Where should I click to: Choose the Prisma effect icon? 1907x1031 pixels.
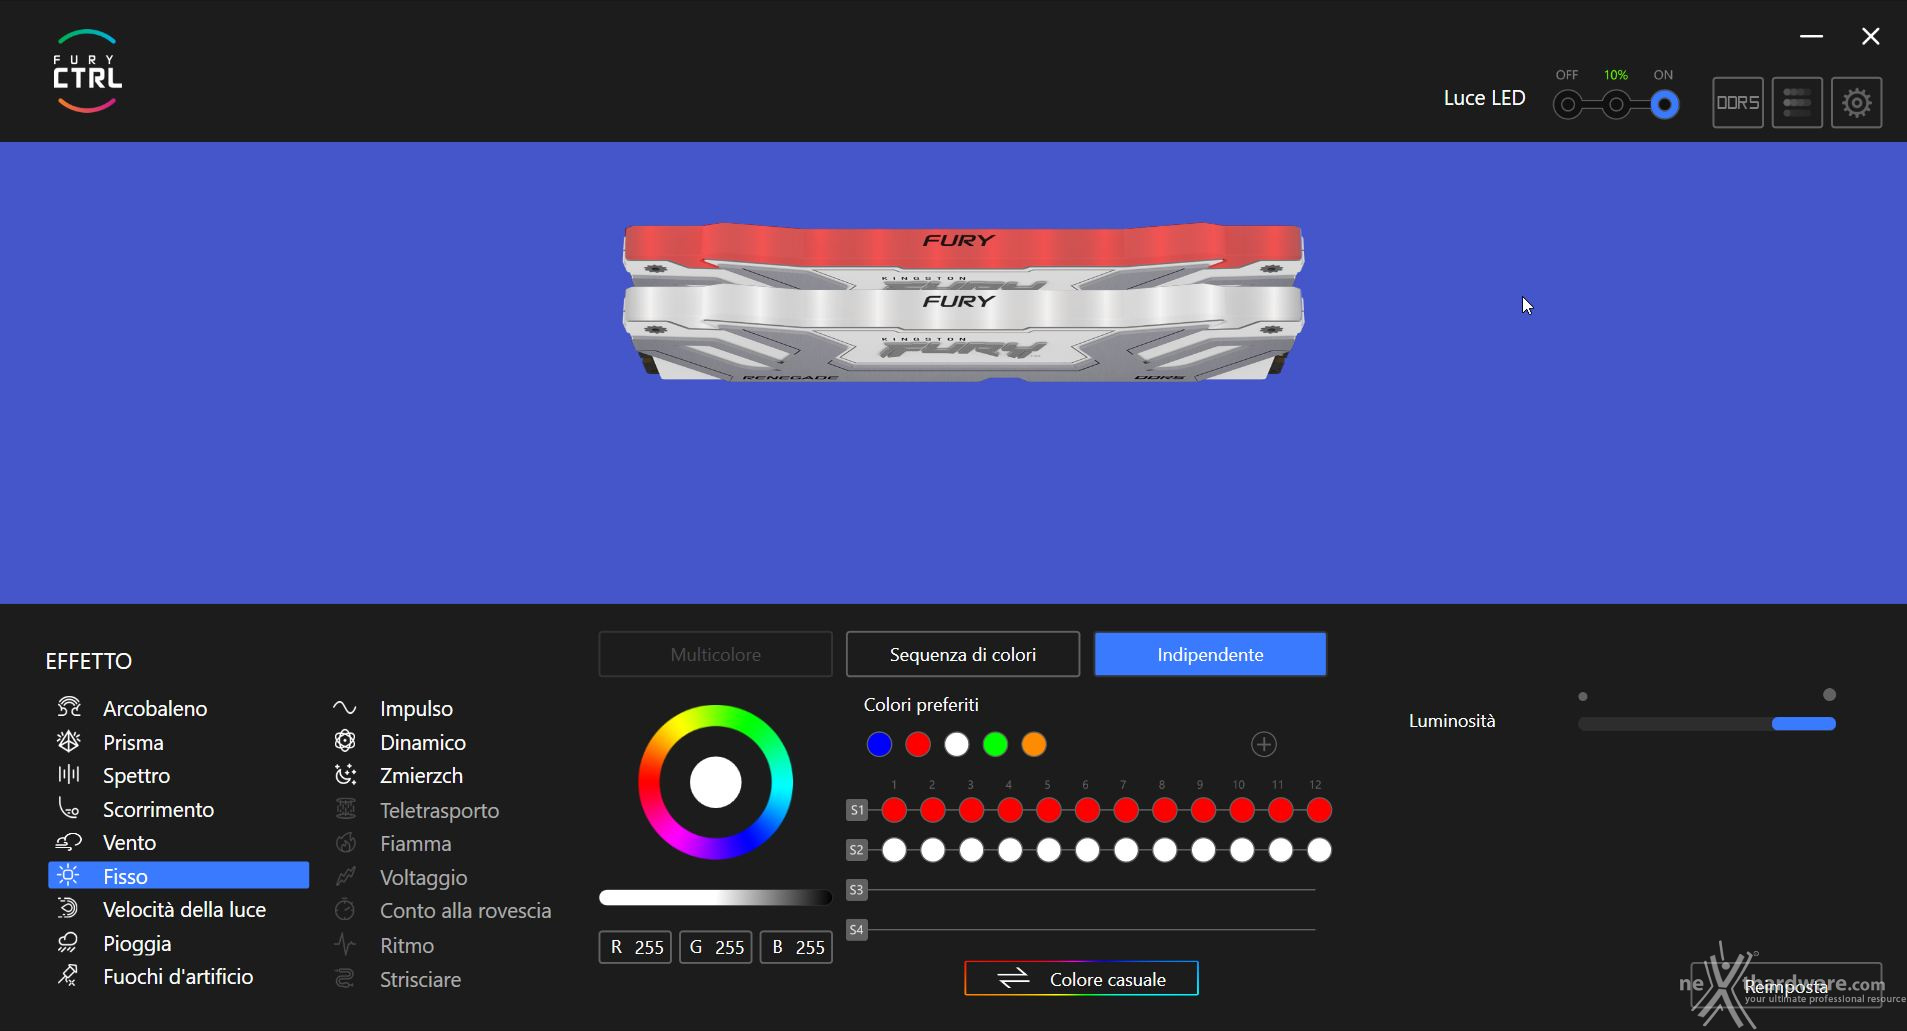point(68,742)
